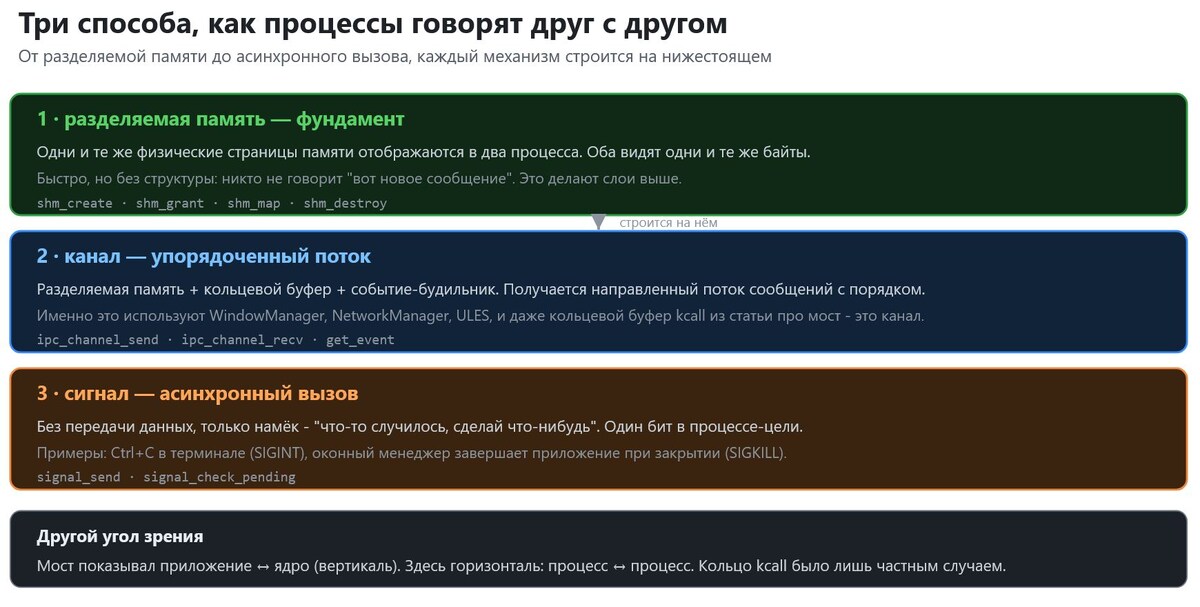This screenshot has height=607, width=1200.
Task: Click the title 'Три способа, как процессы говорят друг с другом'
Action: (373, 24)
